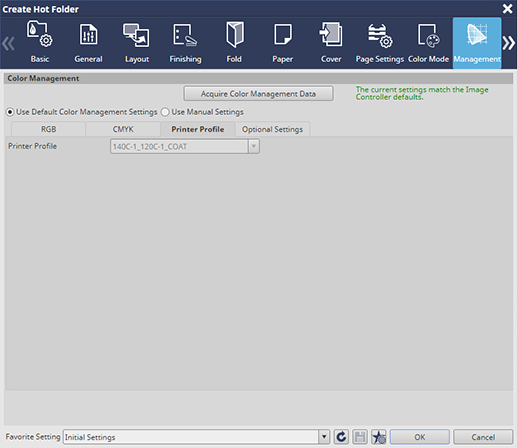The image size is (517, 448).
Task: Click the register favorite star icon
Action: (x=379, y=437)
